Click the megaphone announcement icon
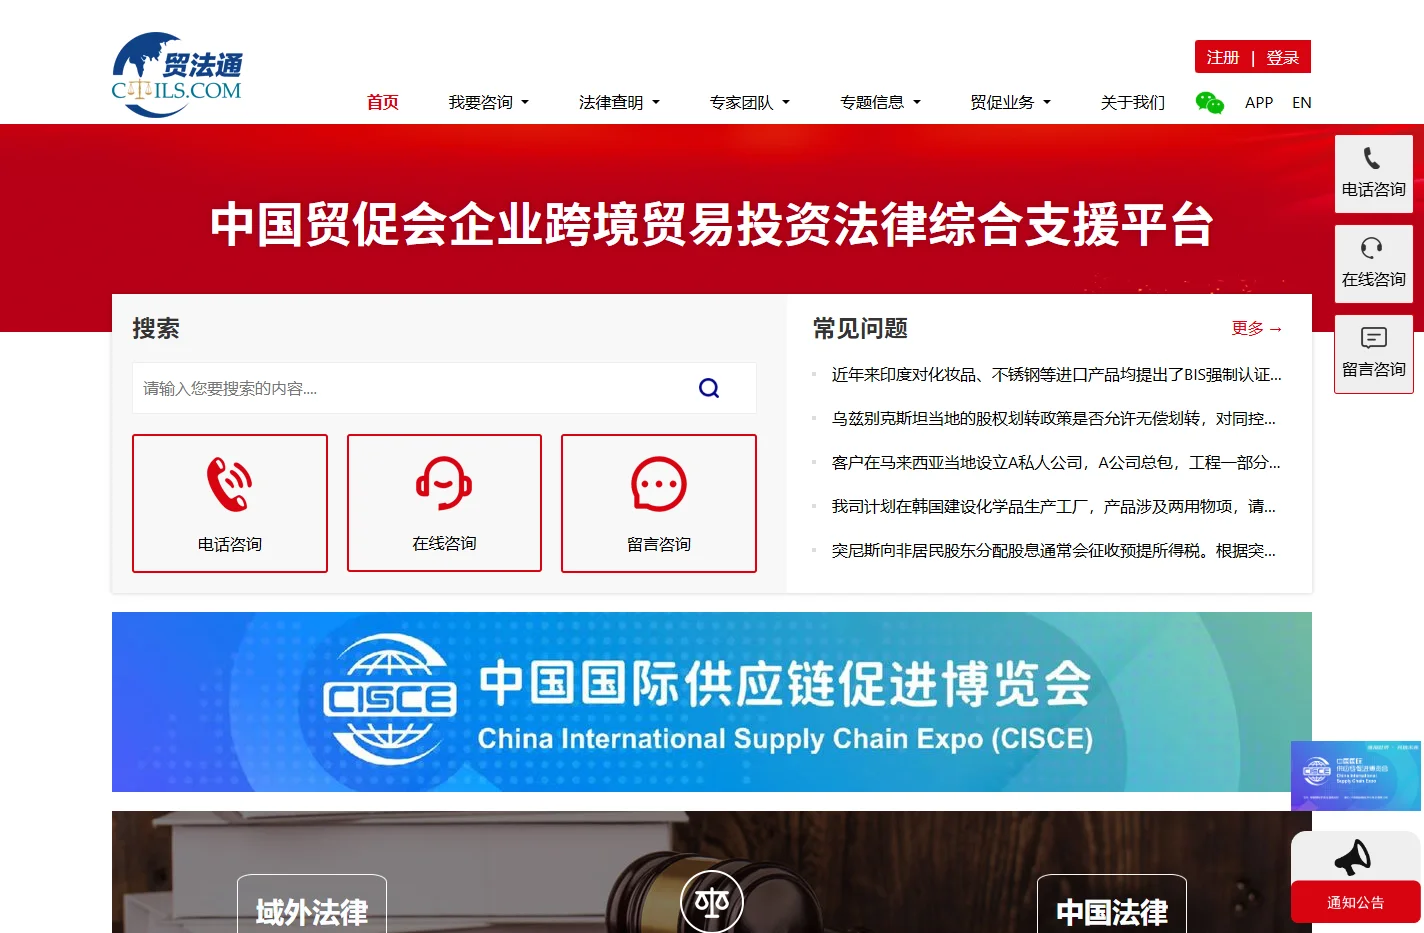The height and width of the screenshot is (933, 1424). (x=1353, y=857)
